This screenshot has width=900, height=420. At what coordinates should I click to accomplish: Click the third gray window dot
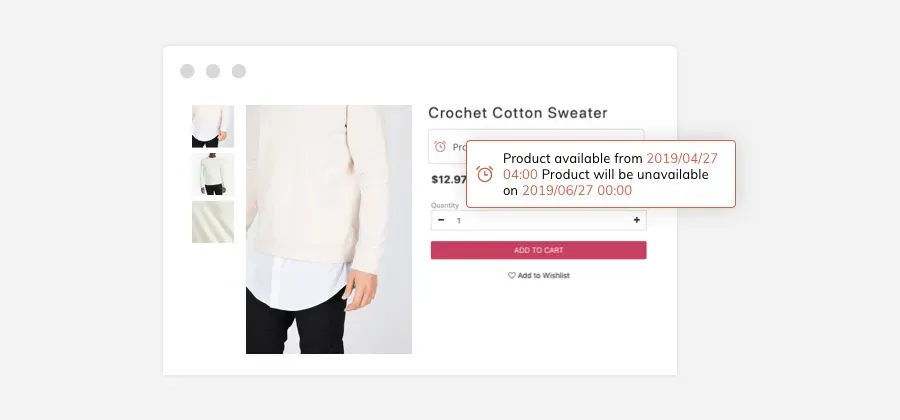(x=239, y=71)
